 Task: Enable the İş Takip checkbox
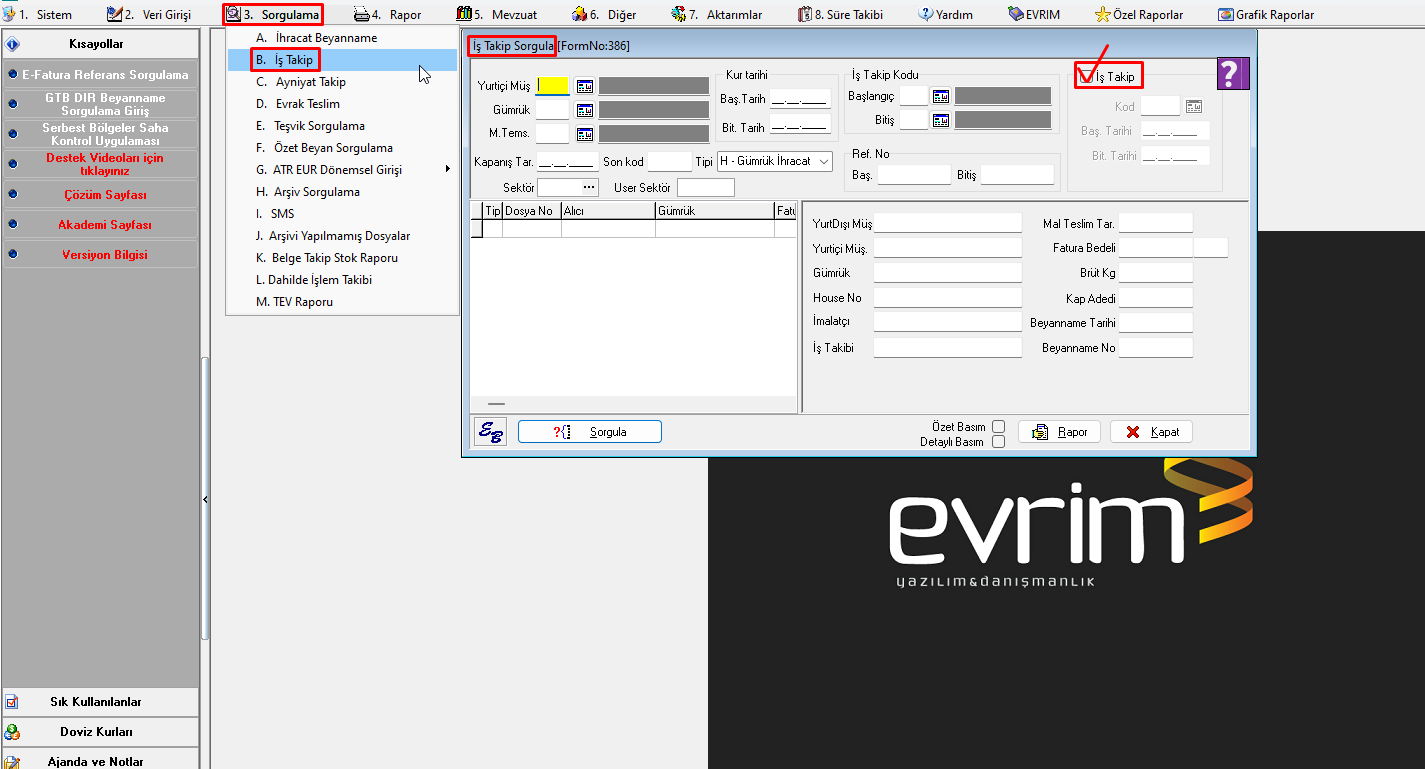click(x=1085, y=77)
